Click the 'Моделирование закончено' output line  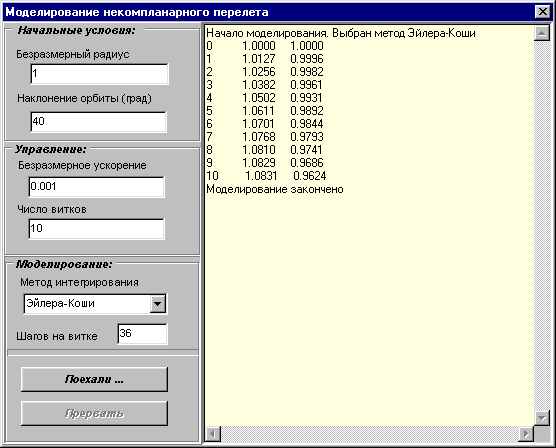(x=275, y=189)
